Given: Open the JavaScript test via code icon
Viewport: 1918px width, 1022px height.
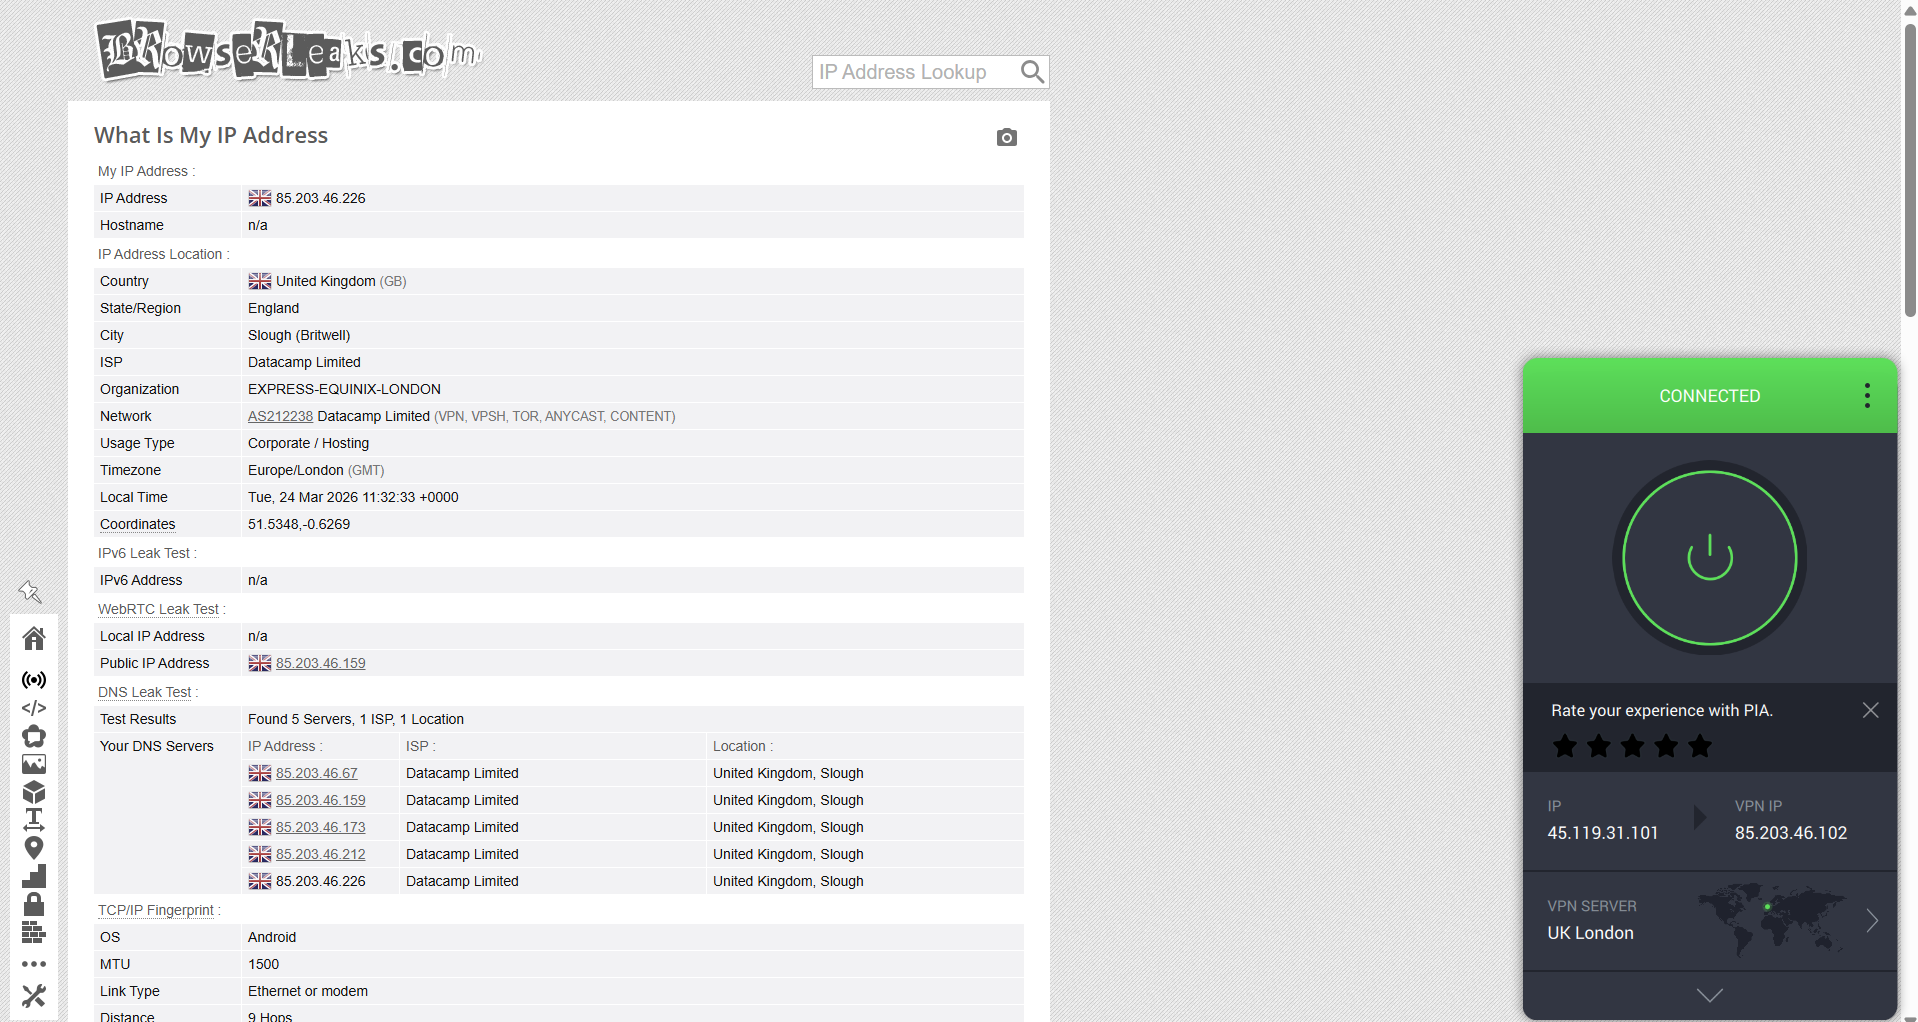Looking at the screenshot, I should tap(33, 708).
